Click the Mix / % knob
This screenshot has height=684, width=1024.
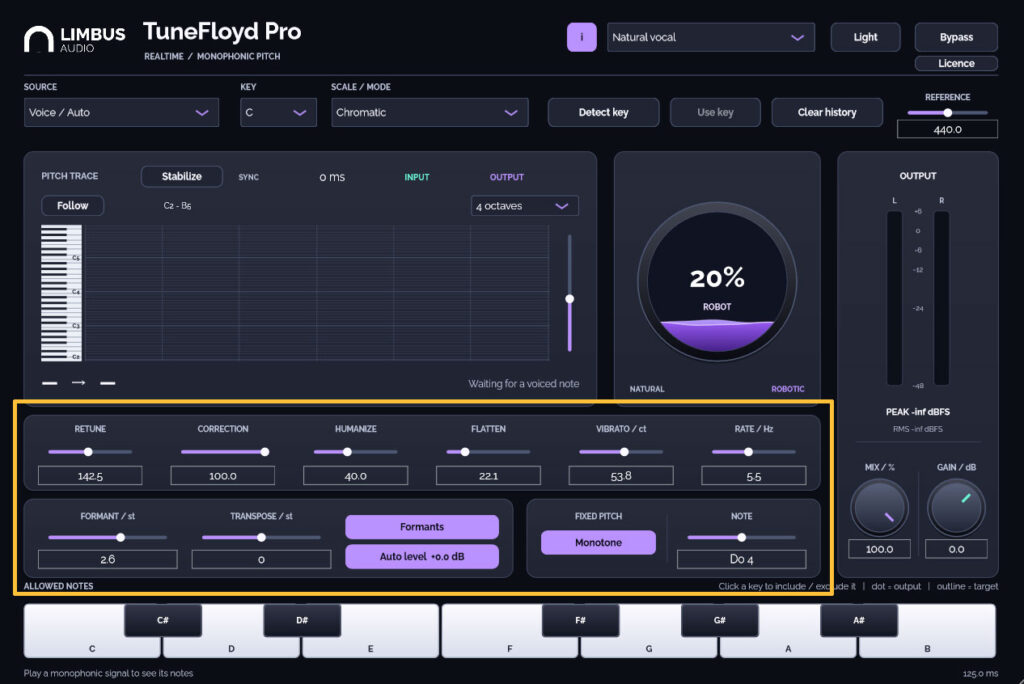pyautogui.click(x=879, y=508)
